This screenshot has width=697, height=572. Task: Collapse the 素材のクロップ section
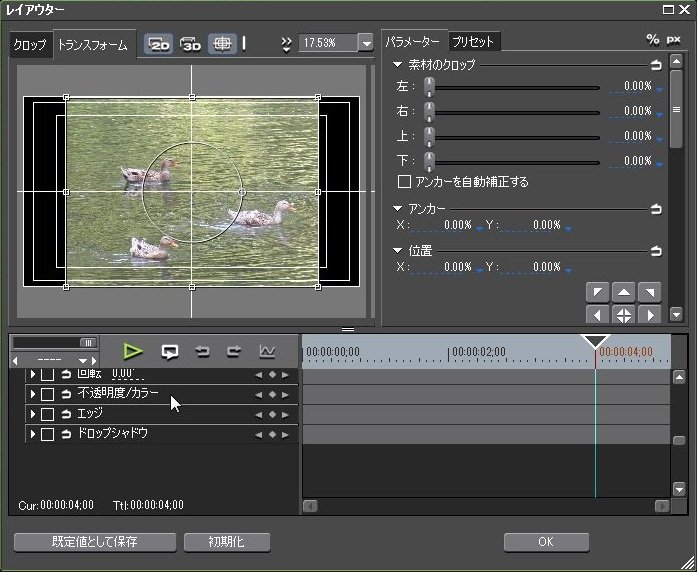click(397, 65)
